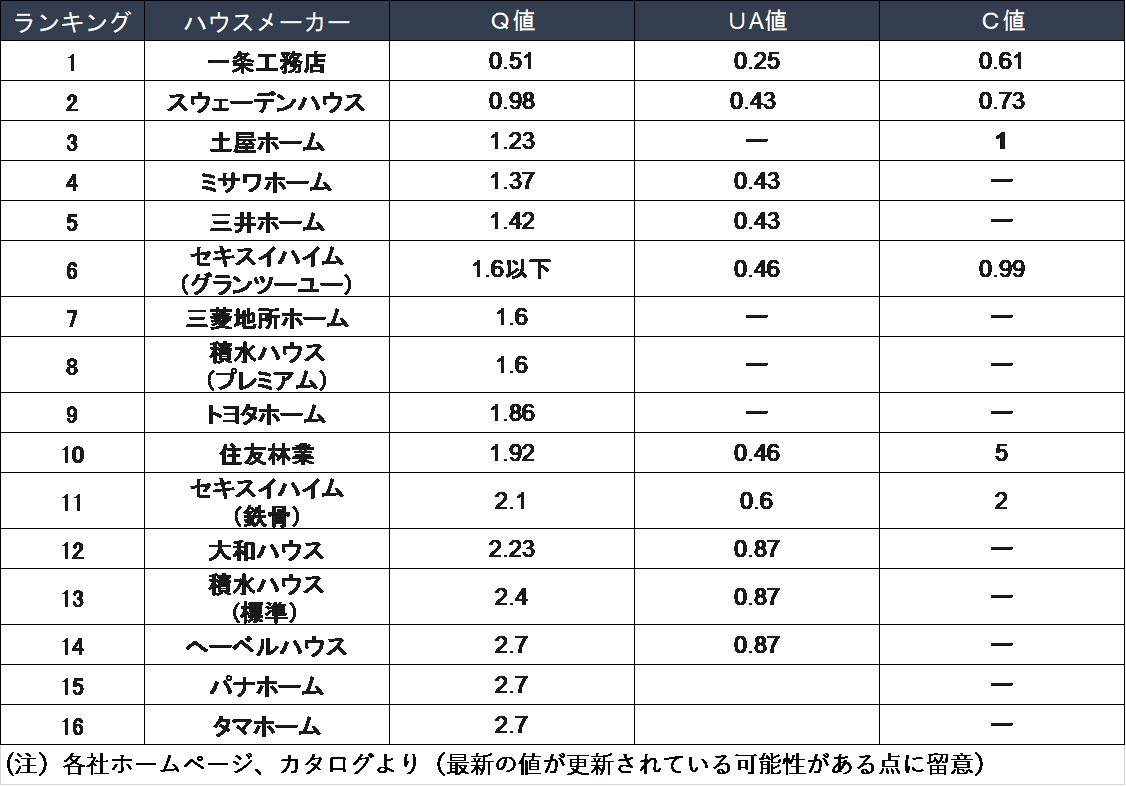Select the 積水ハウス (標準) cell

tap(267, 597)
